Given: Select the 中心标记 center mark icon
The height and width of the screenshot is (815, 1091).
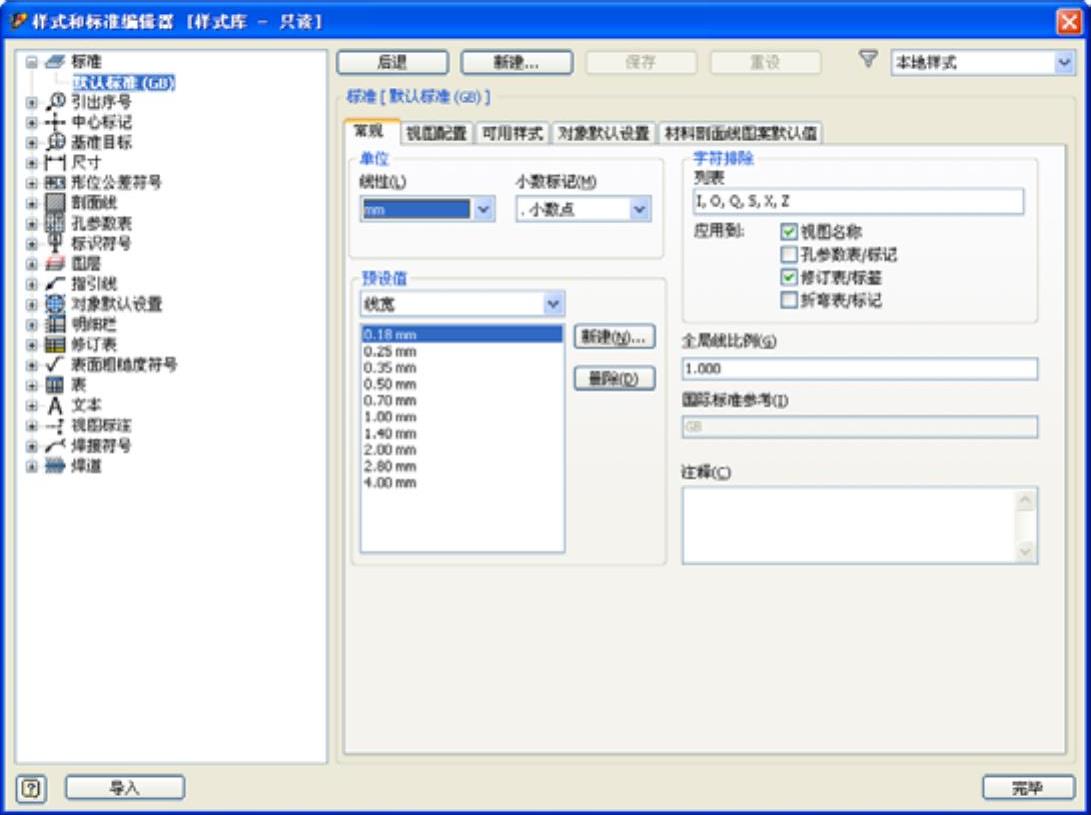Looking at the screenshot, I should click(55, 122).
